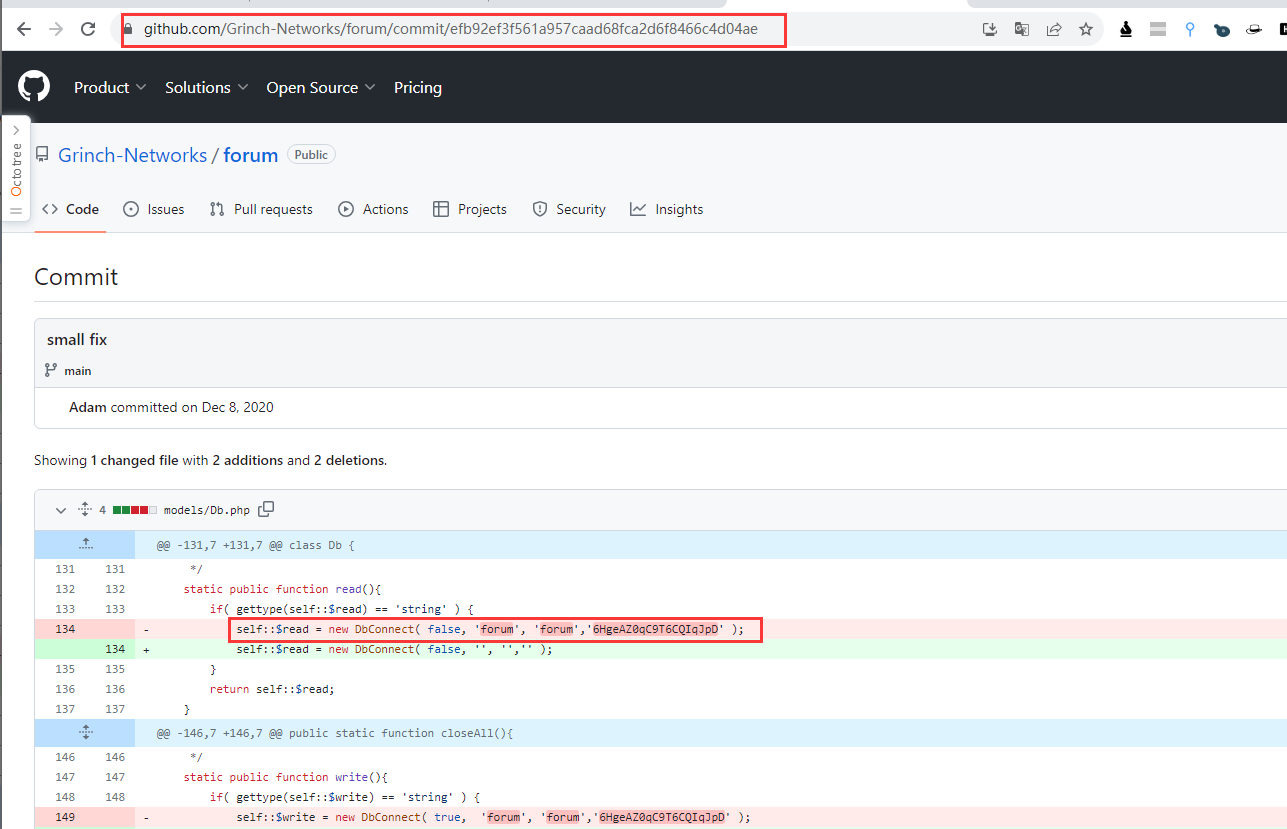The height and width of the screenshot is (829, 1287).
Task: Click the Octotree hamburger handle icon
Action: [16, 211]
